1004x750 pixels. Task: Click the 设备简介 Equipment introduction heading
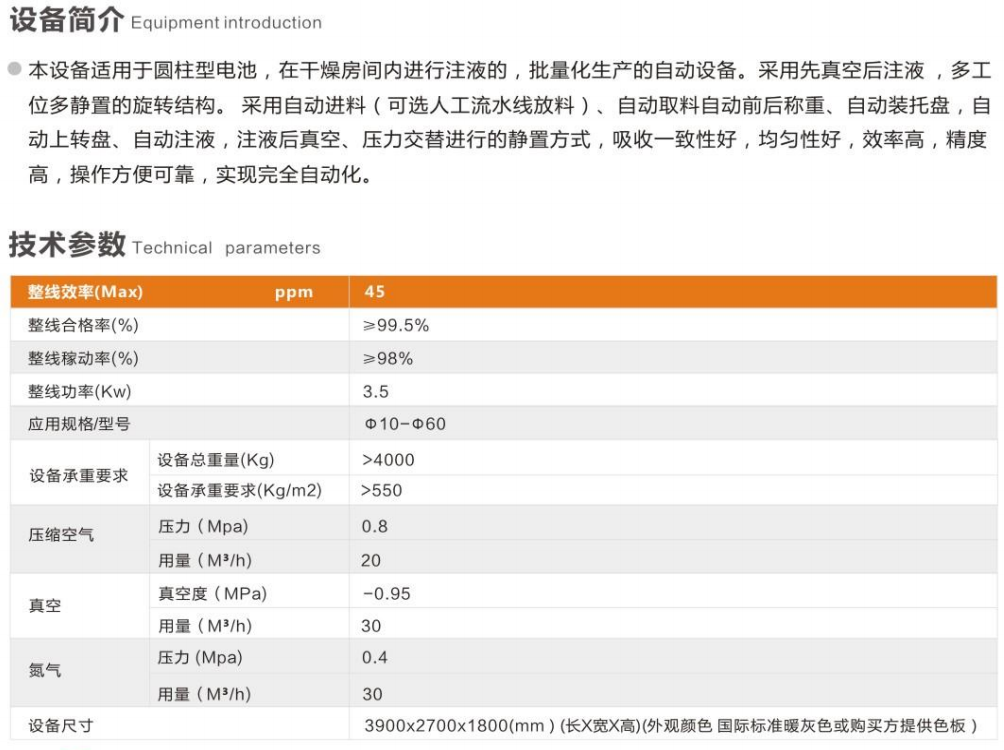pos(165,20)
